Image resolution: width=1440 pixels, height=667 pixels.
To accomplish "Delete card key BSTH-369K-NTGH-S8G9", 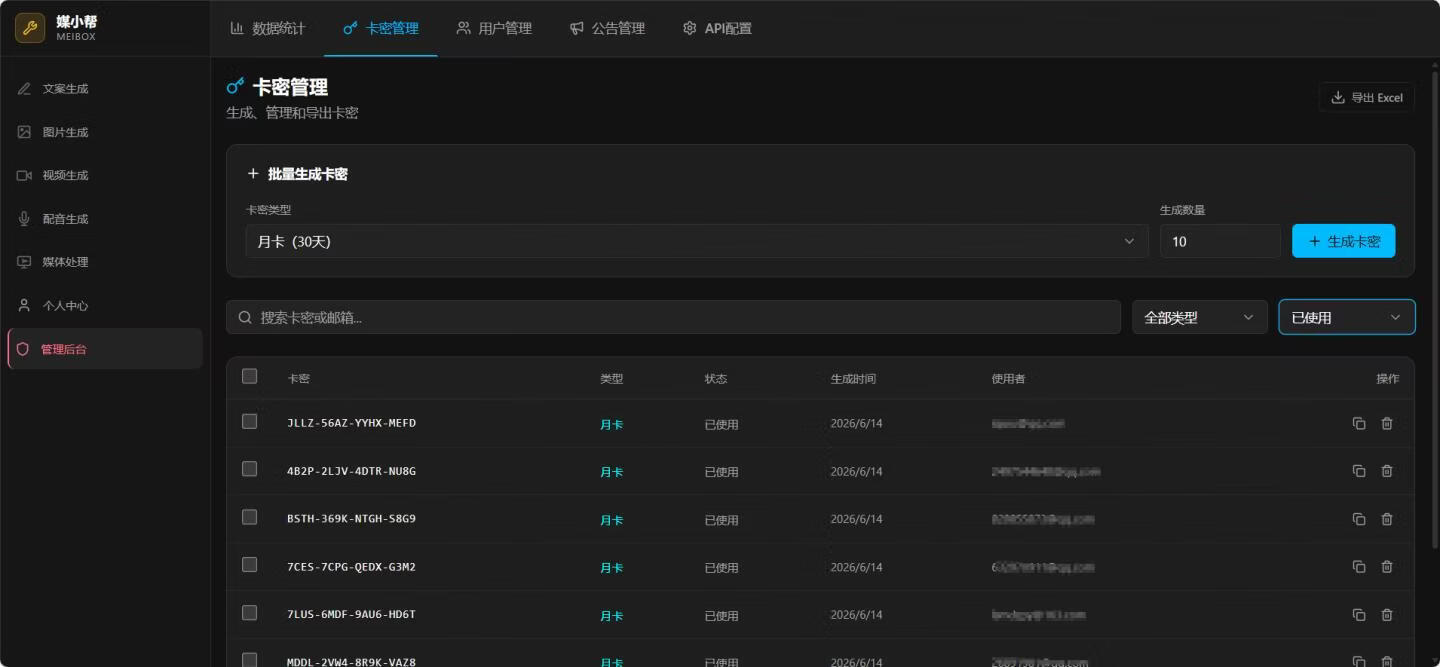I will pos(1387,519).
